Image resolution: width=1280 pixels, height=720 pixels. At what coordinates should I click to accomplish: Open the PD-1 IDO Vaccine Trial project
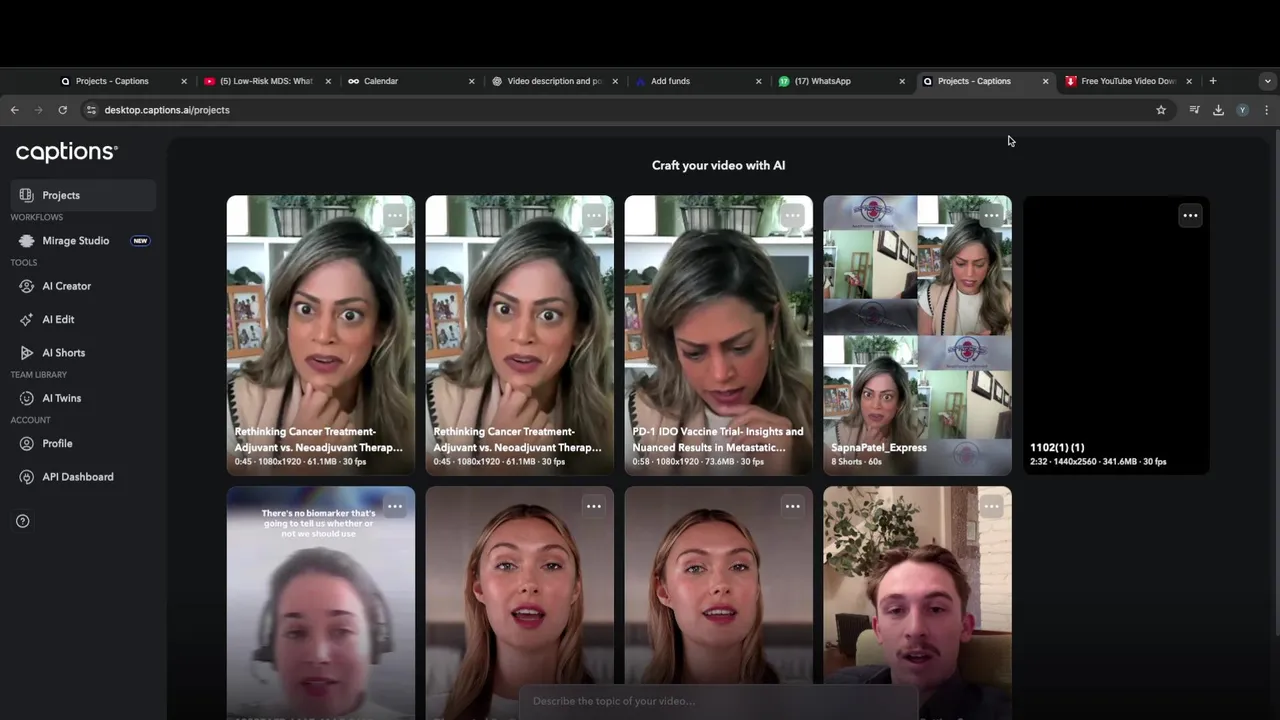pyautogui.click(x=719, y=335)
